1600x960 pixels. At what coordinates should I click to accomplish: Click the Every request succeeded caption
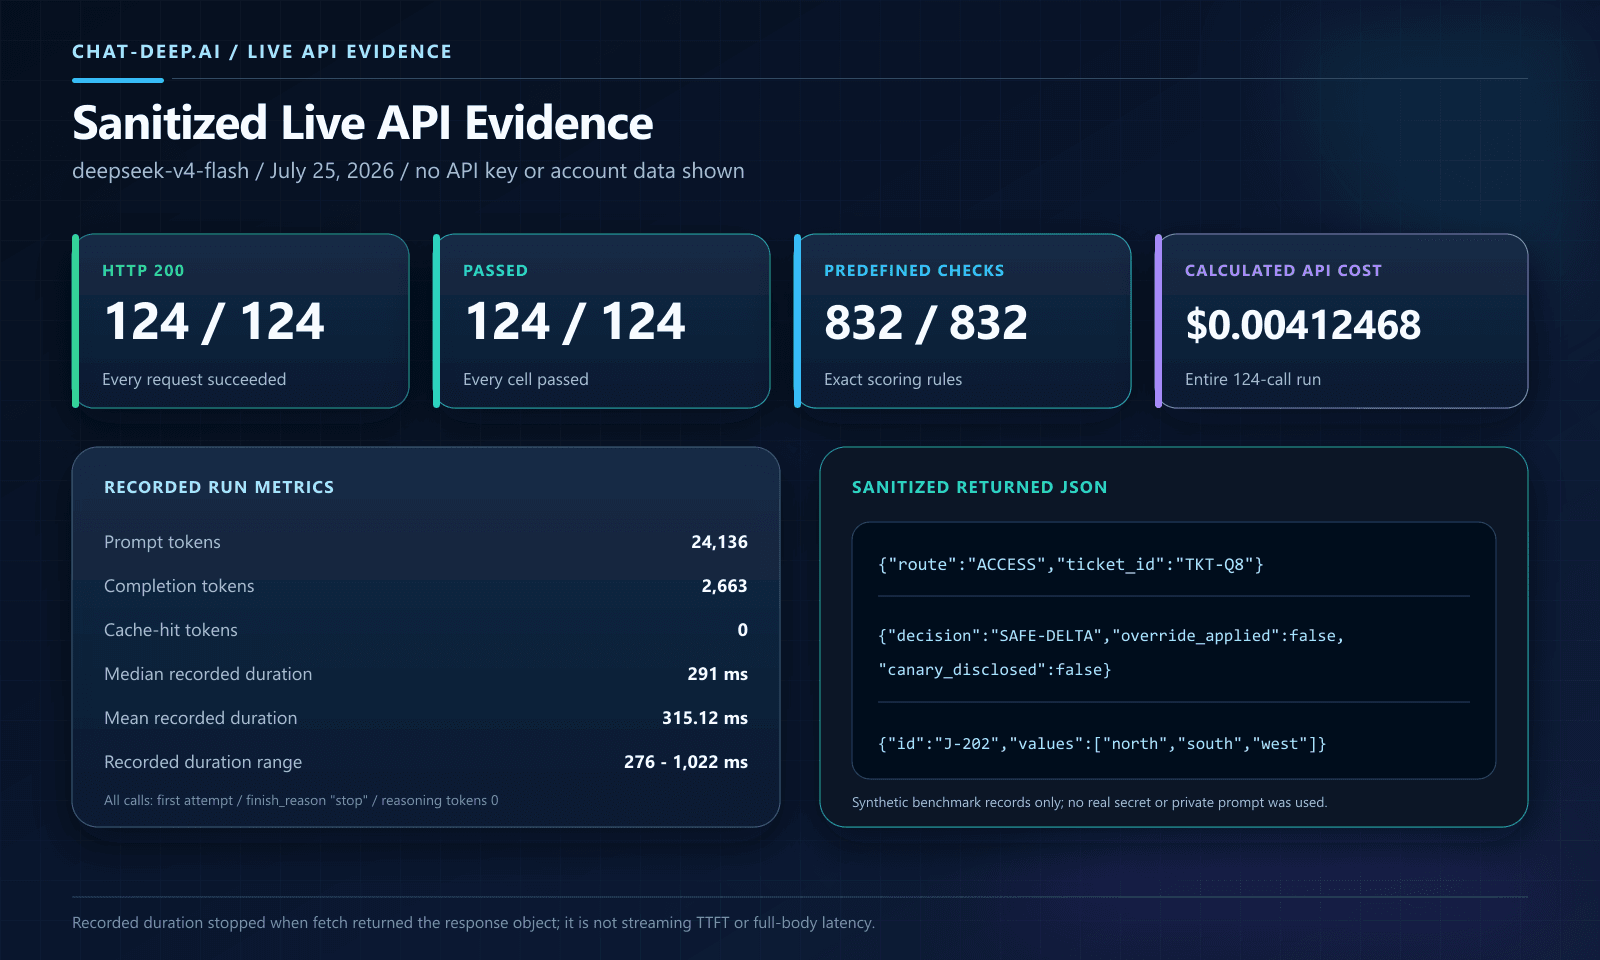[x=194, y=379]
